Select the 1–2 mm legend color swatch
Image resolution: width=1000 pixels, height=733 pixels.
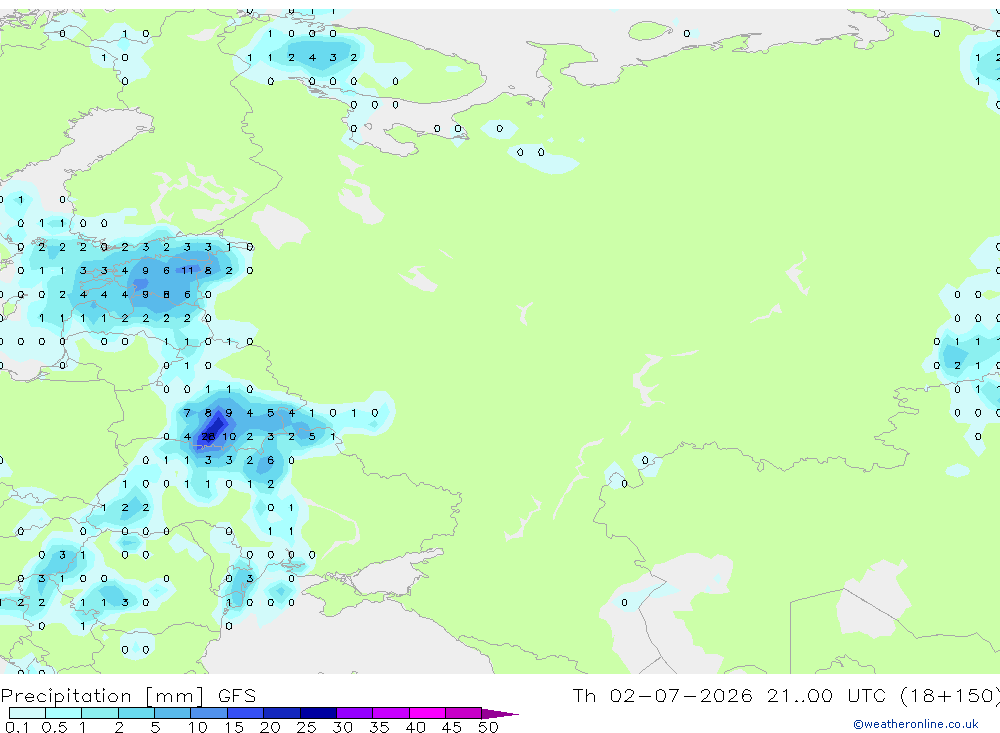100,713
